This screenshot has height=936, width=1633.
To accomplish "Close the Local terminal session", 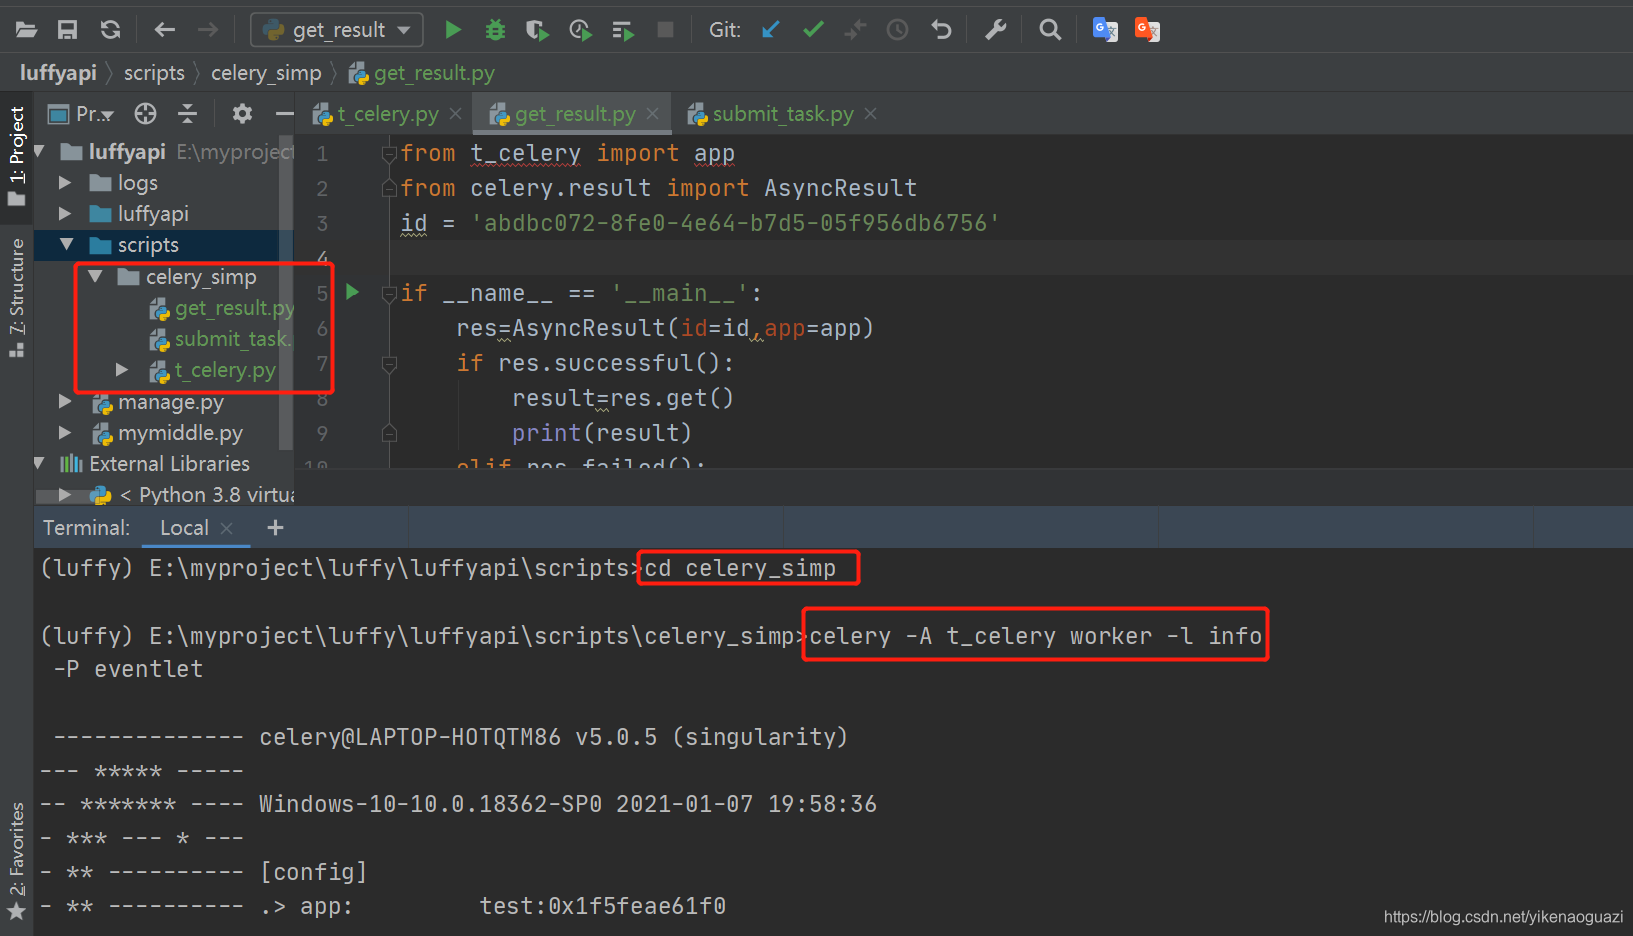I will (x=226, y=528).
